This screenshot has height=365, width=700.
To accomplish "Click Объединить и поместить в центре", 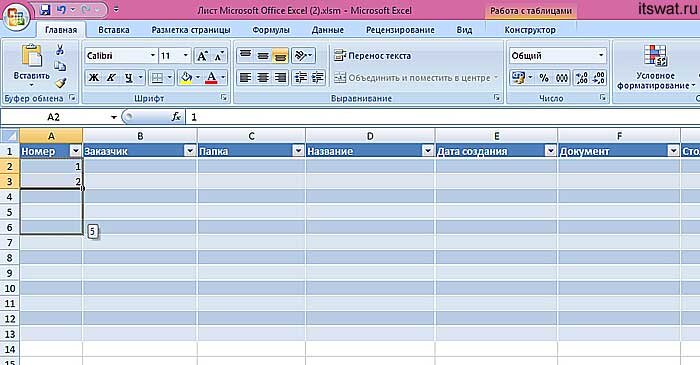I will 412,78.
